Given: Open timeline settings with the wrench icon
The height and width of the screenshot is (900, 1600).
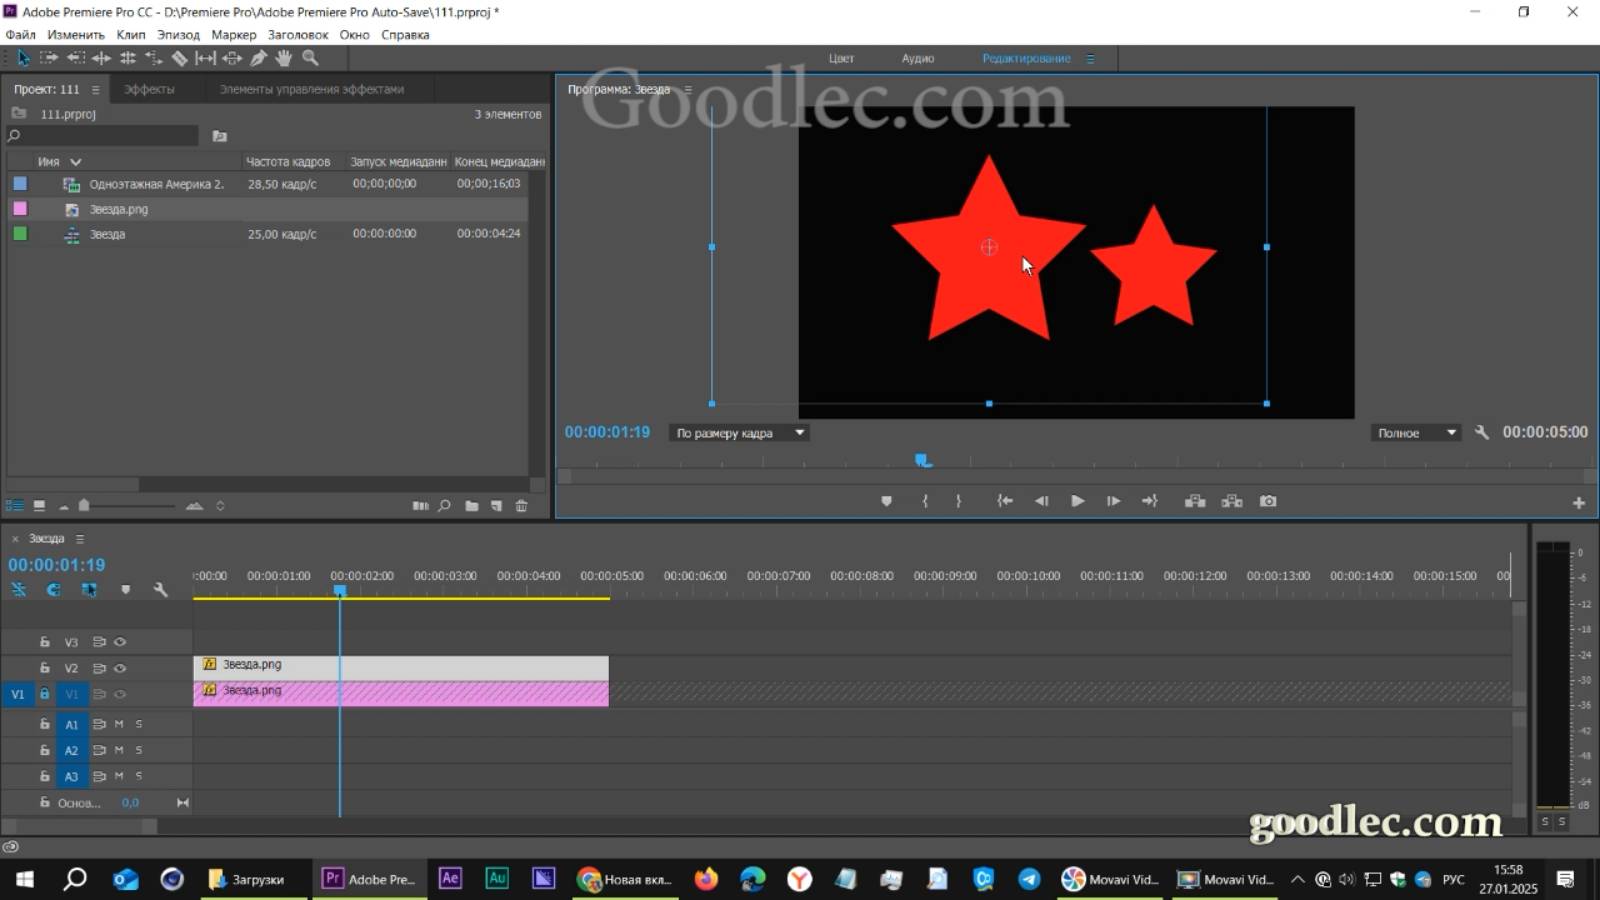Looking at the screenshot, I should (x=161, y=590).
